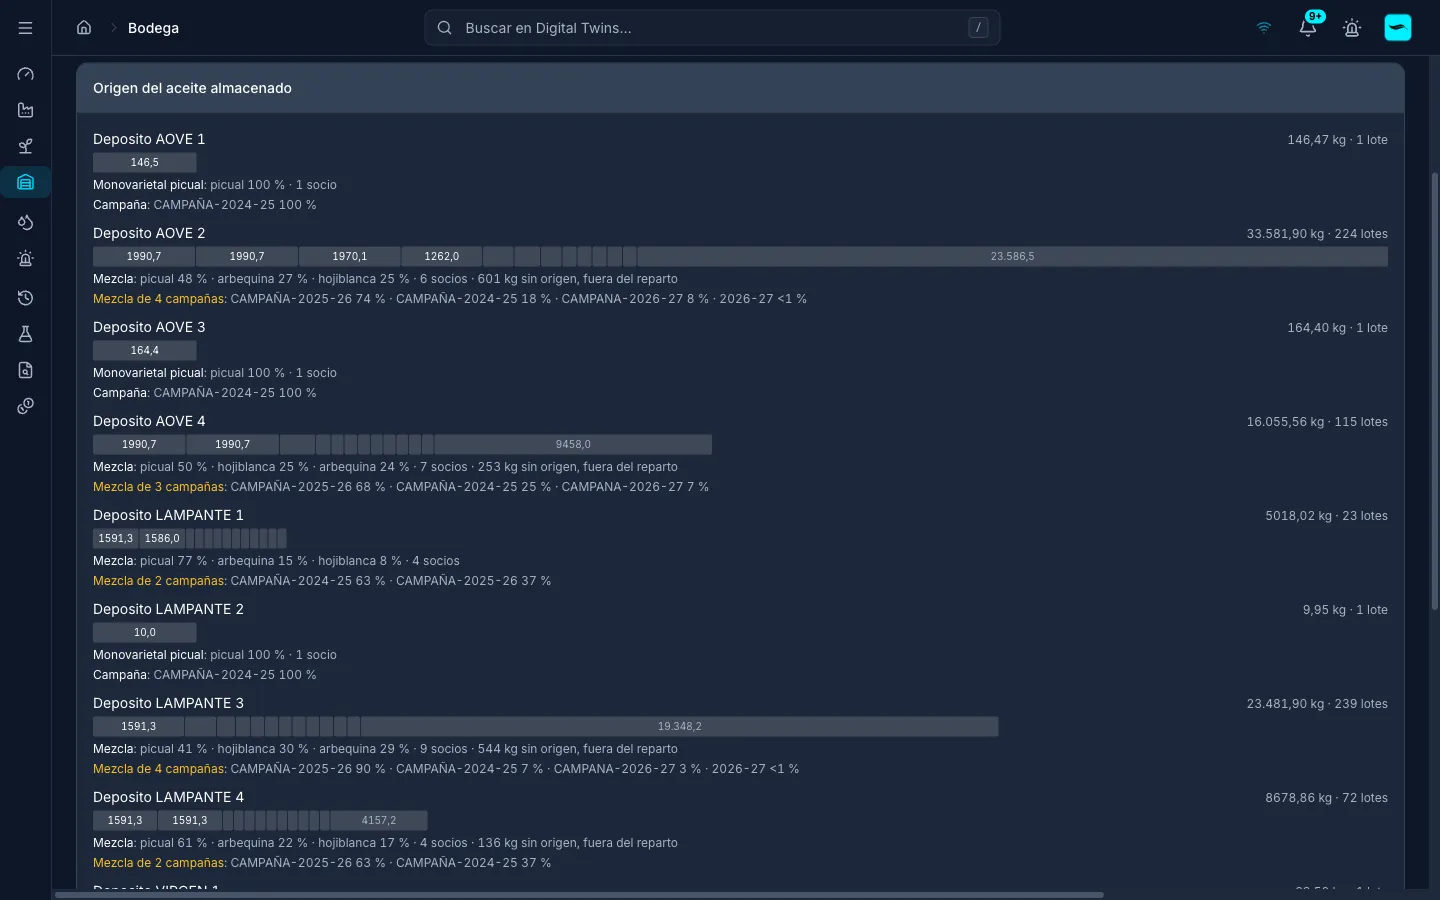Click the 164,4 bar segment in AOVE 3
The width and height of the screenshot is (1440, 900).
(x=144, y=350)
